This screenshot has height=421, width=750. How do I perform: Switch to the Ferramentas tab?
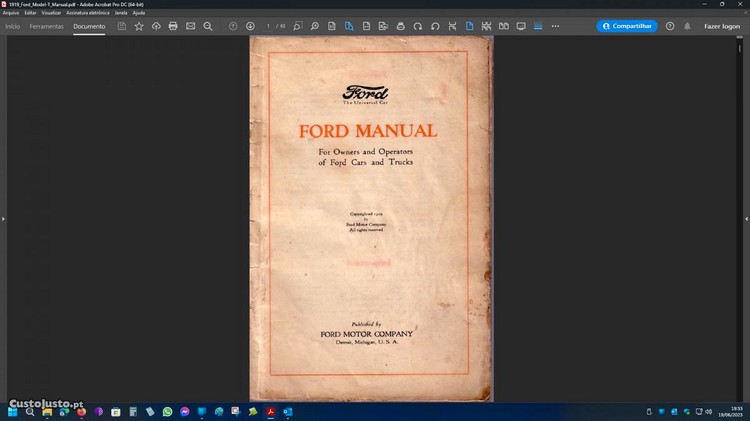click(x=46, y=26)
